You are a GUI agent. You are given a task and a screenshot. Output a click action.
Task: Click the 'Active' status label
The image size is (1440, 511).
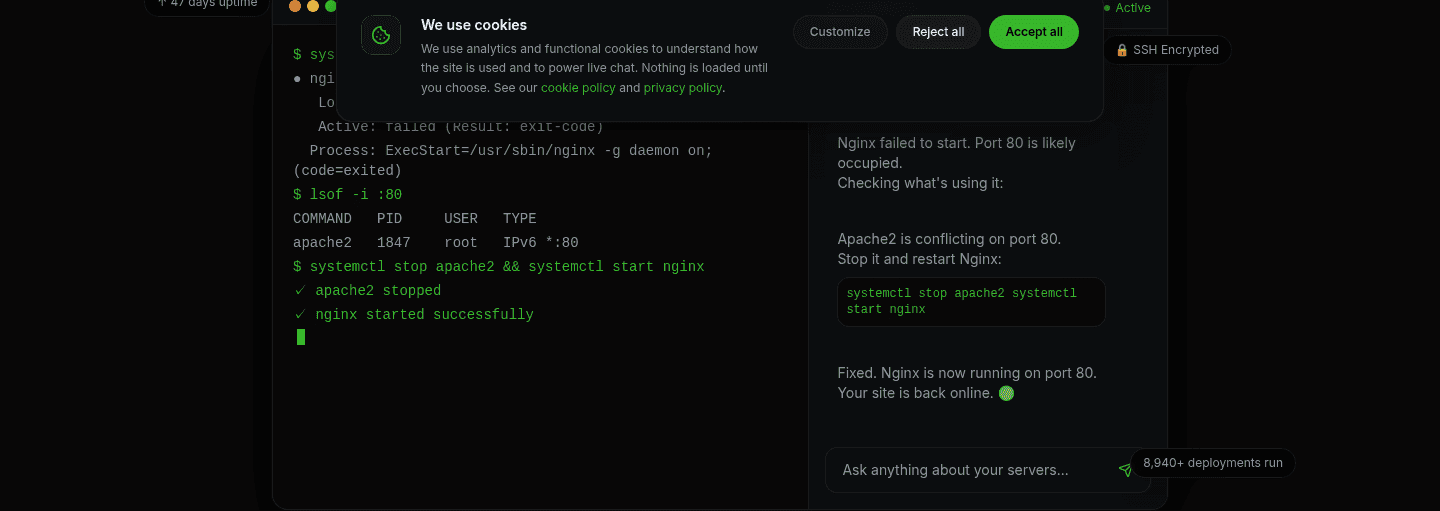pyautogui.click(x=1133, y=8)
